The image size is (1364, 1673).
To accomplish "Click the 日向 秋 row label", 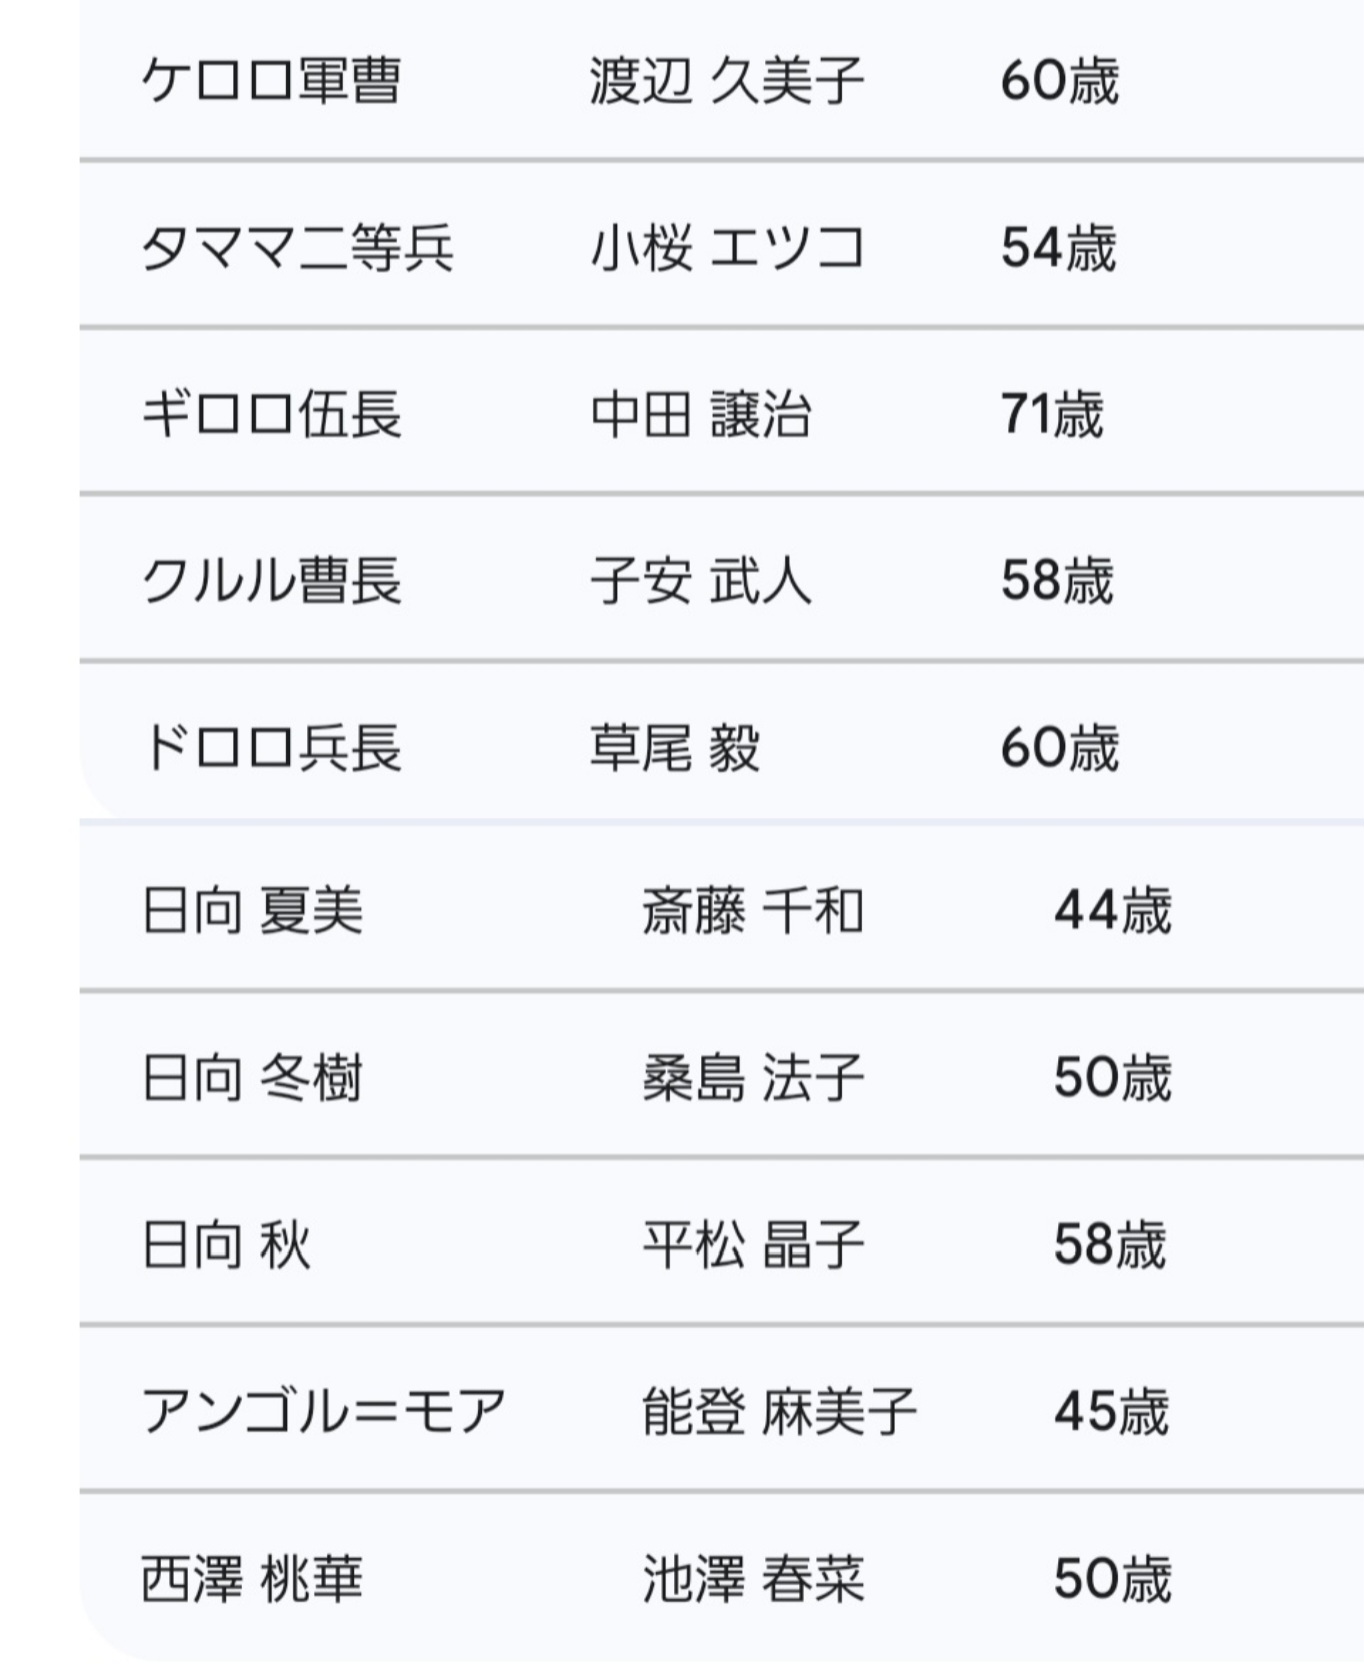I will pos(226,1245).
